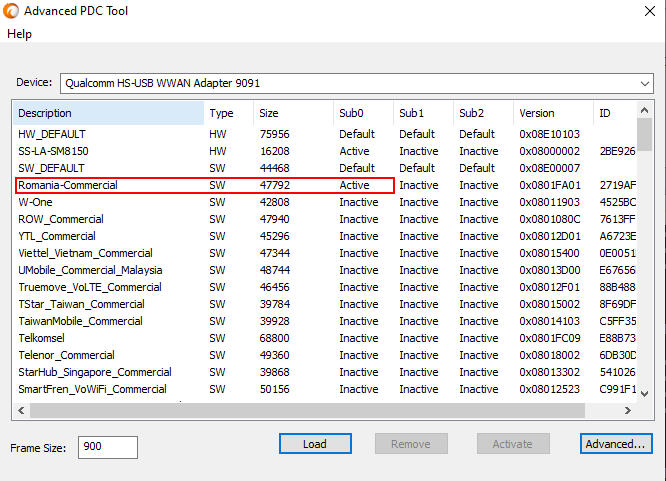Click version 0x0801FA01
This screenshot has width=666, height=481.
click(550, 185)
